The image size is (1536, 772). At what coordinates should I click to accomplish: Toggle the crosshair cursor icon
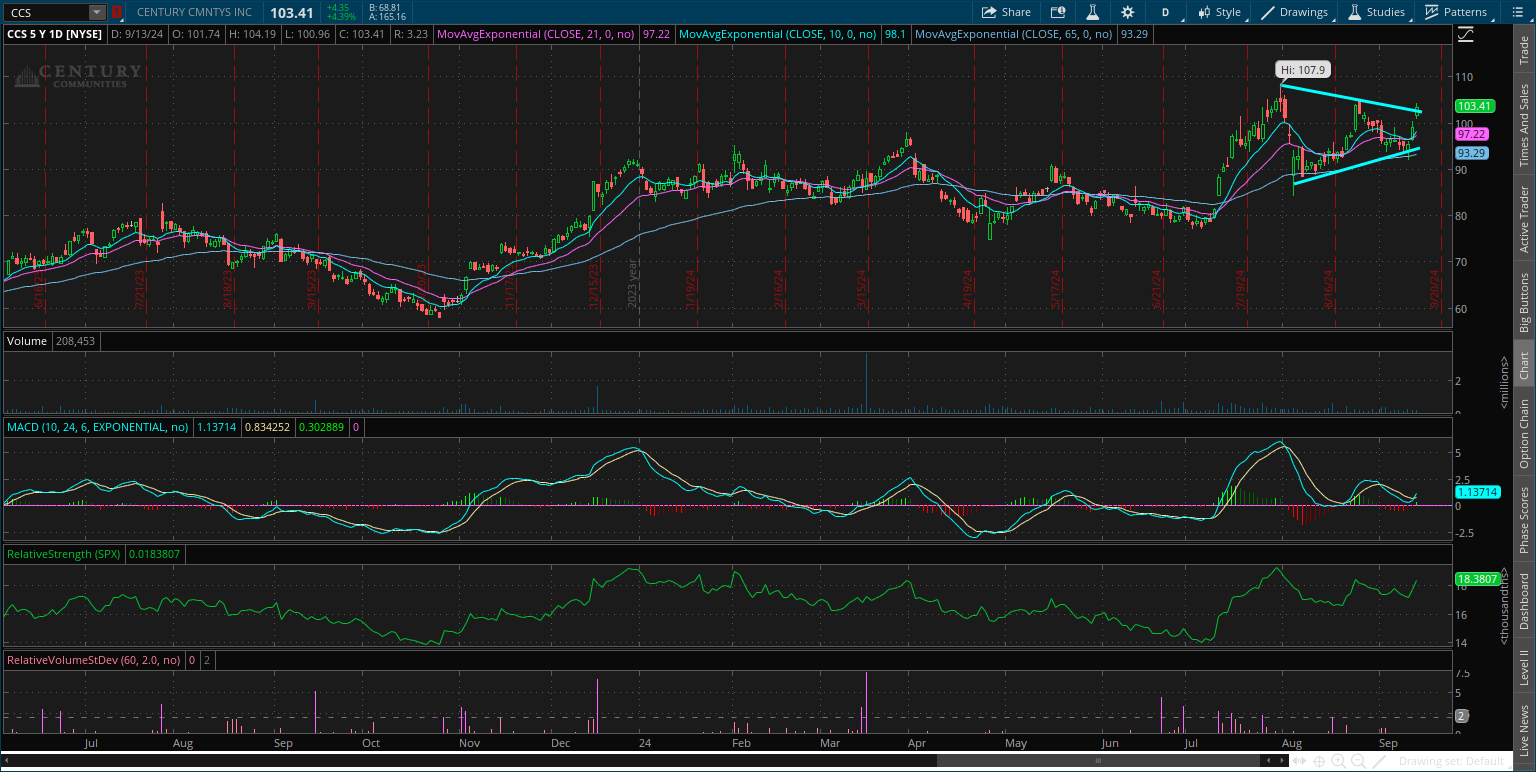pyautogui.click(x=1321, y=761)
